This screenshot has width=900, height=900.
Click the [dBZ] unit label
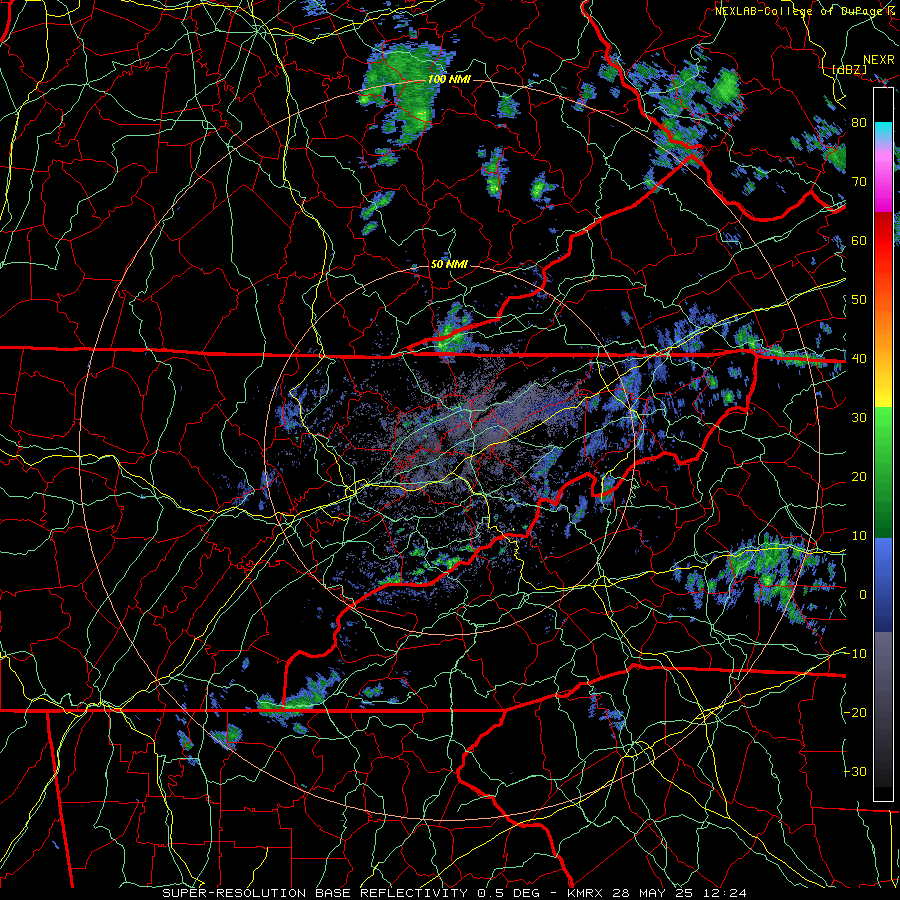(850, 69)
